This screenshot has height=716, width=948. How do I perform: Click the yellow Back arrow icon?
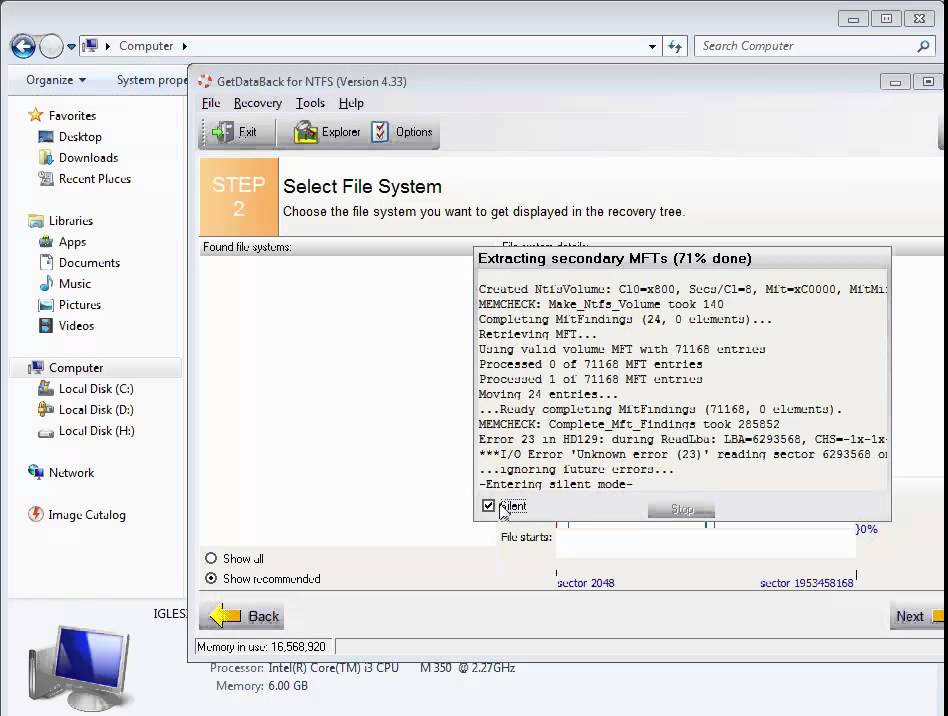coord(225,616)
